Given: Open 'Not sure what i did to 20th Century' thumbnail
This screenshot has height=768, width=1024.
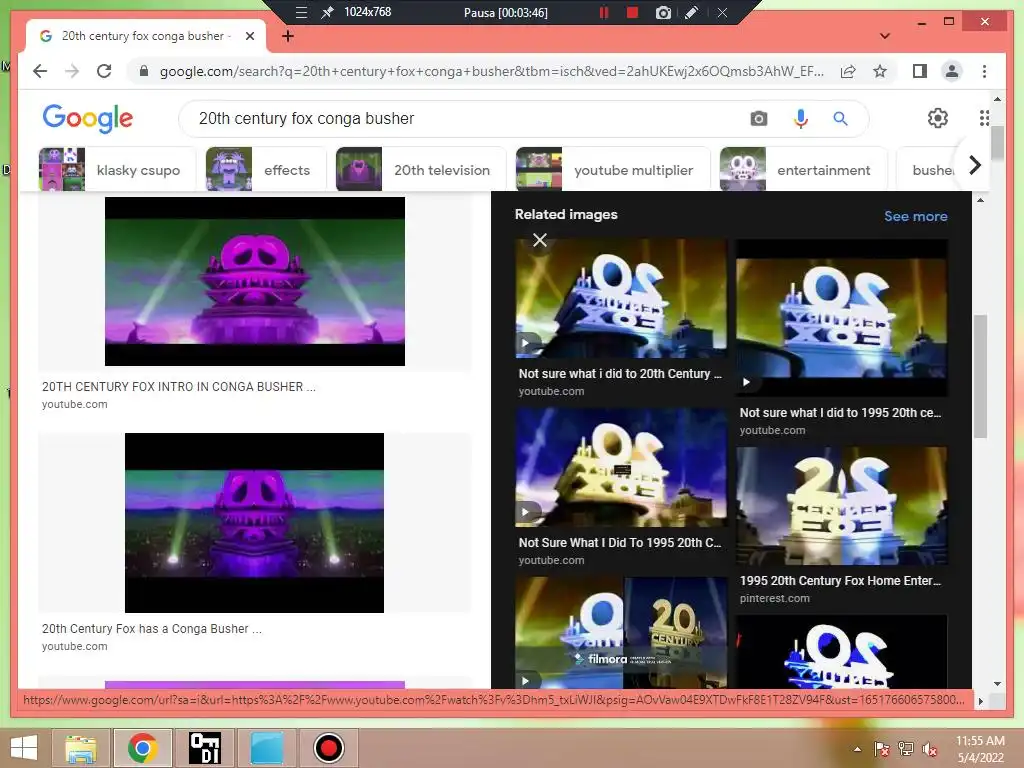Looking at the screenshot, I should (620, 298).
